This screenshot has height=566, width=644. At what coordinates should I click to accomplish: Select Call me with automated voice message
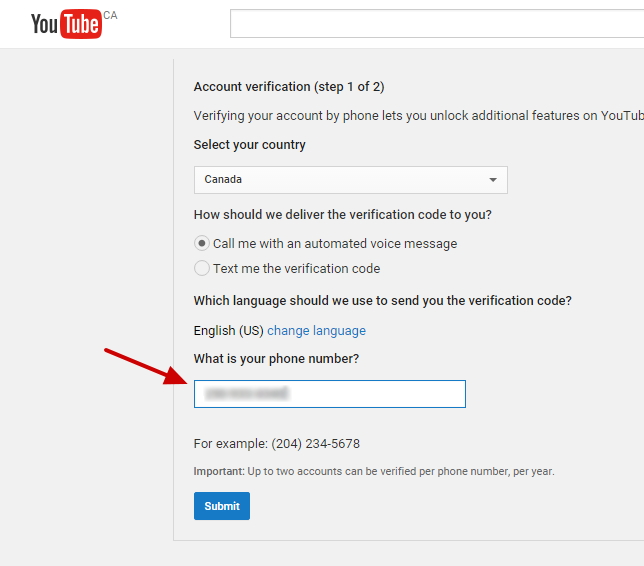202,244
